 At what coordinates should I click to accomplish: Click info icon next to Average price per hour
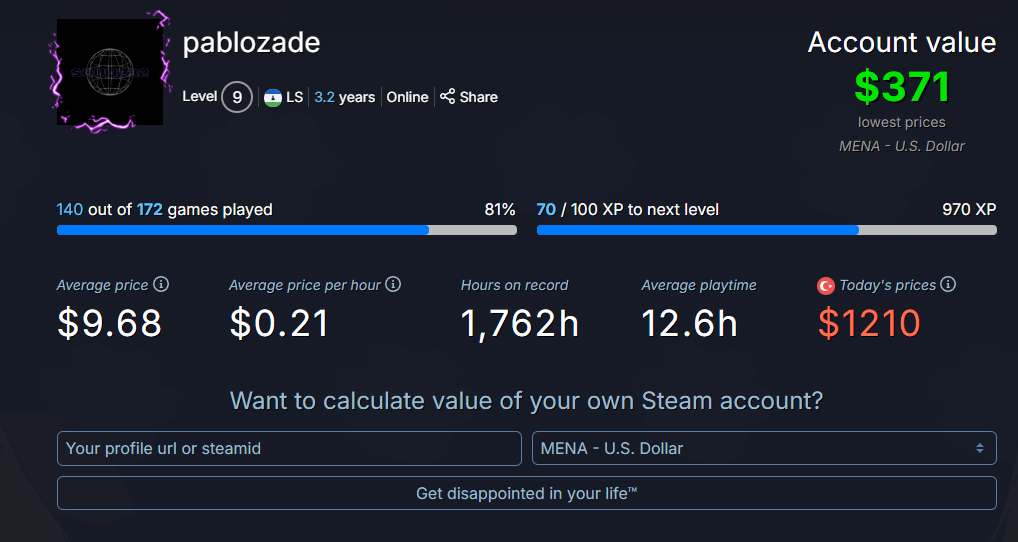pyautogui.click(x=393, y=285)
